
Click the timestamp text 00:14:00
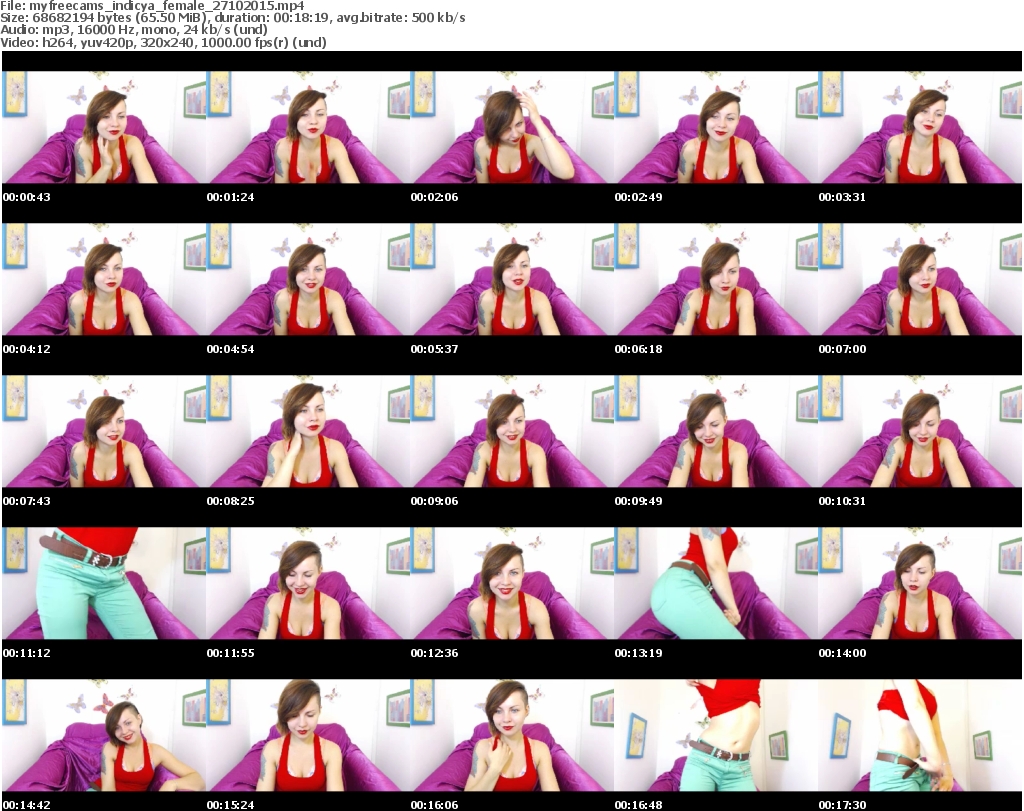842,653
